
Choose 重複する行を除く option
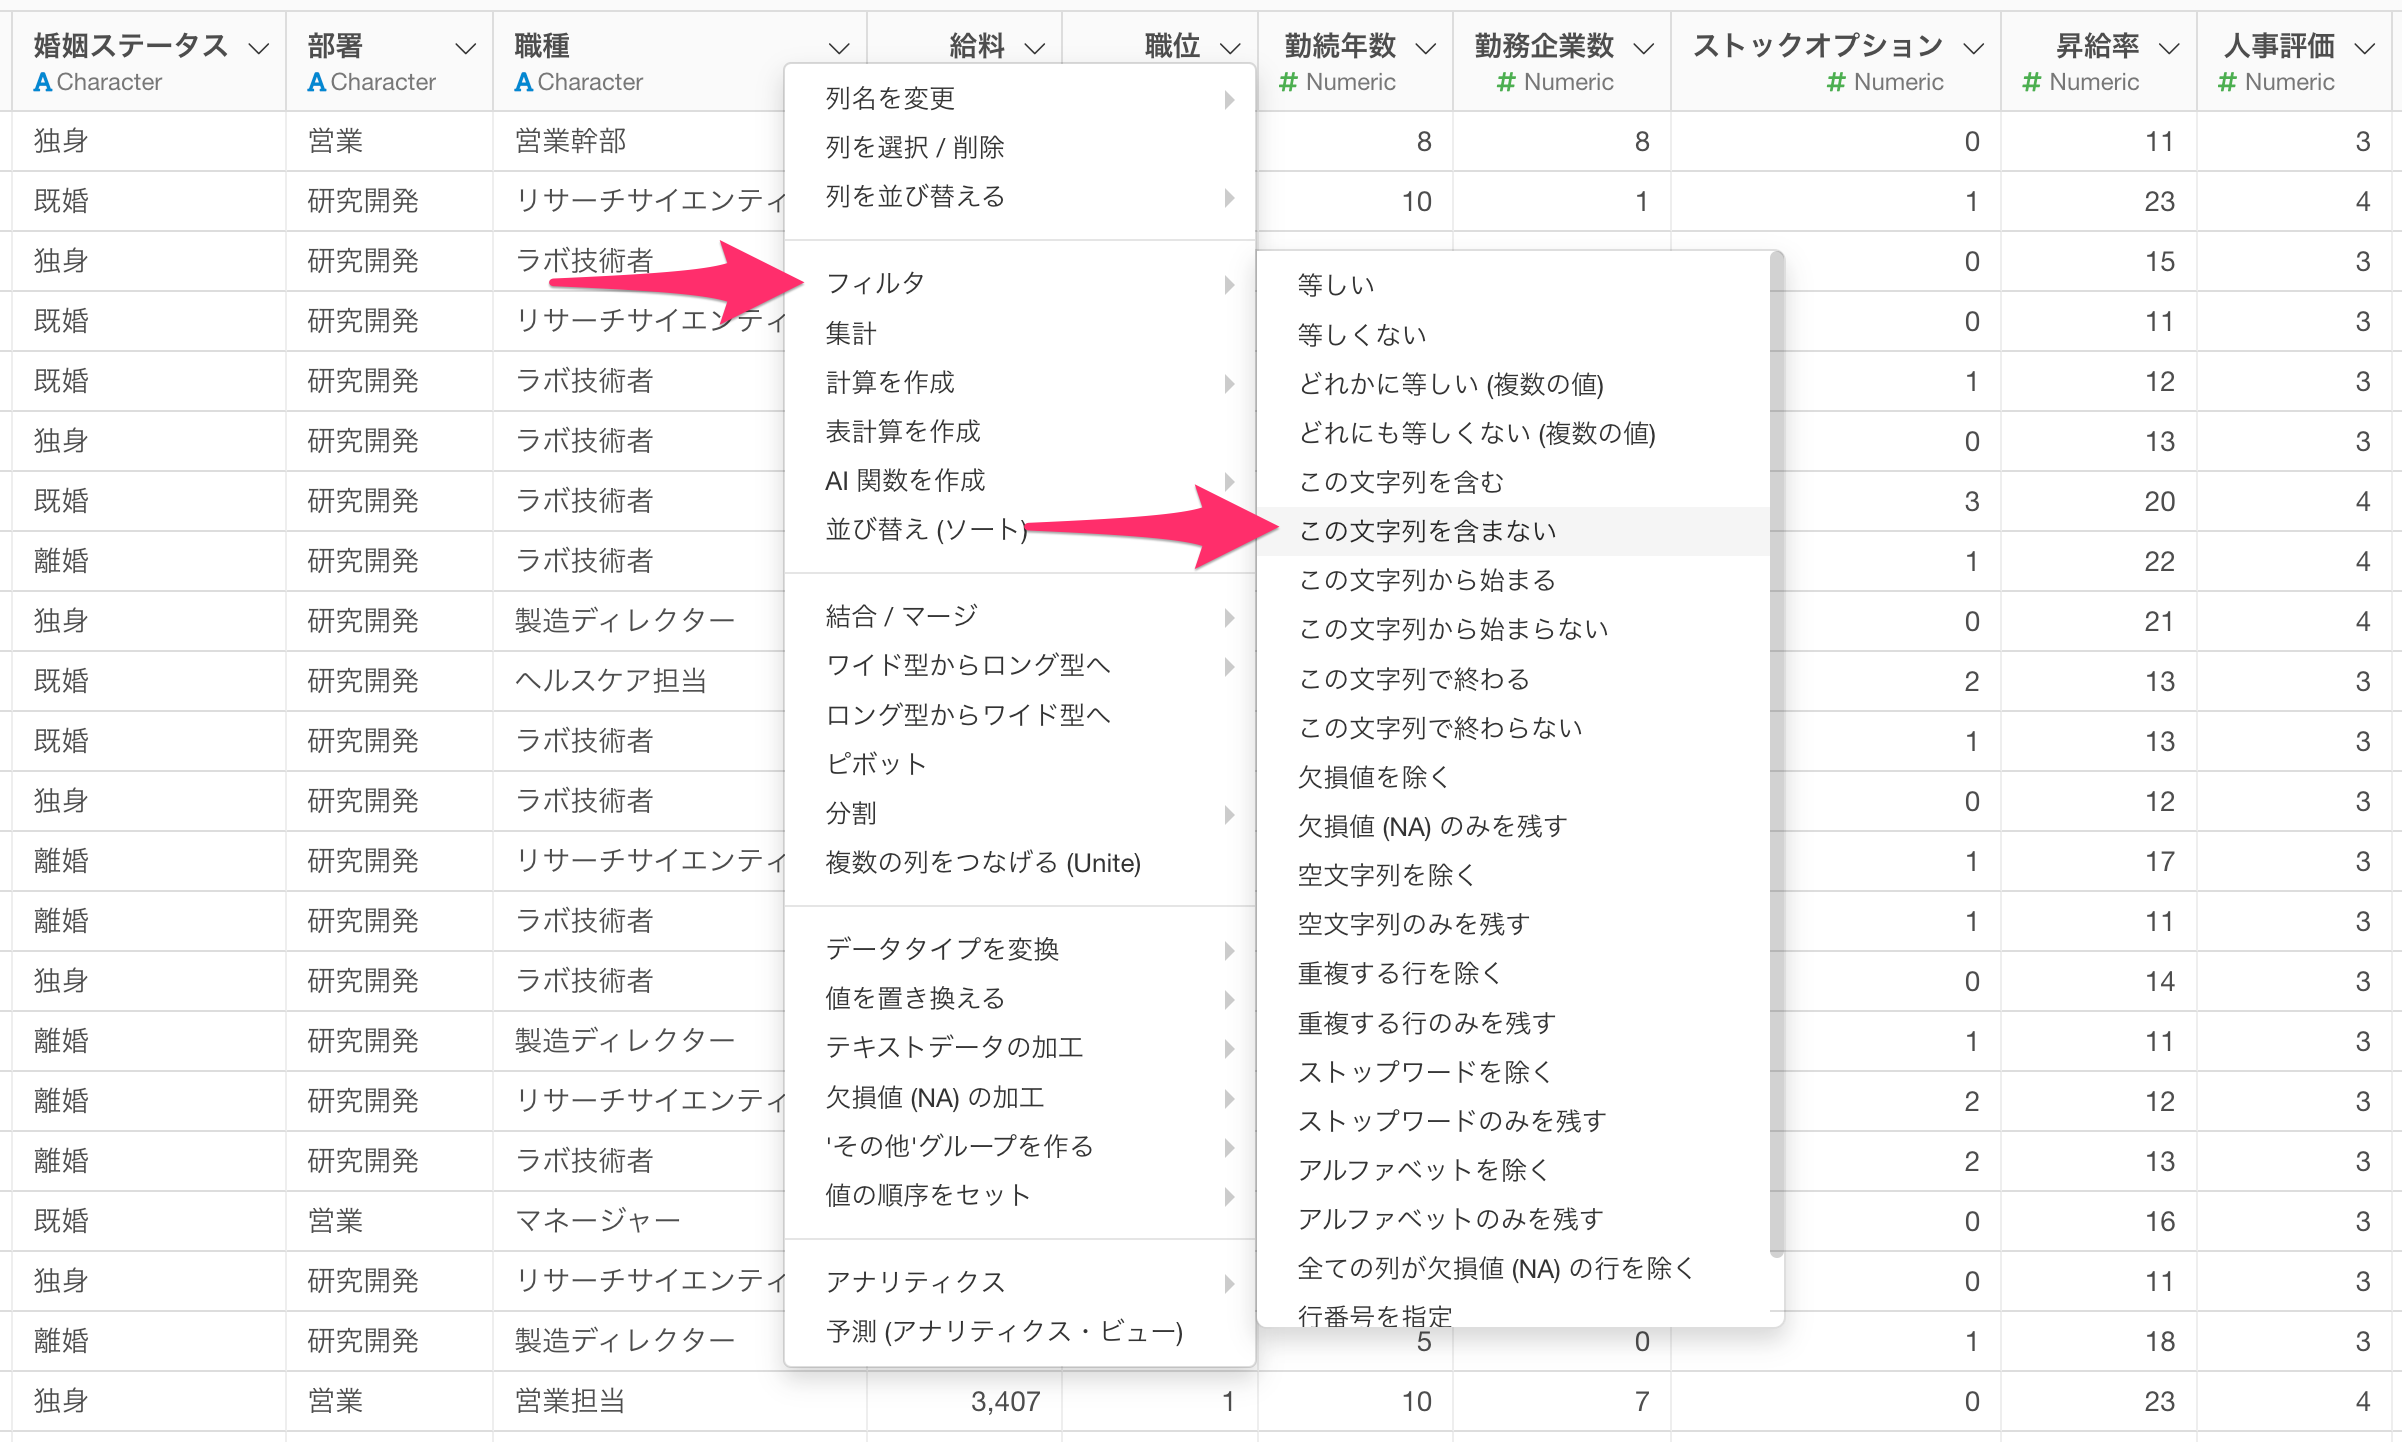tap(1399, 973)
